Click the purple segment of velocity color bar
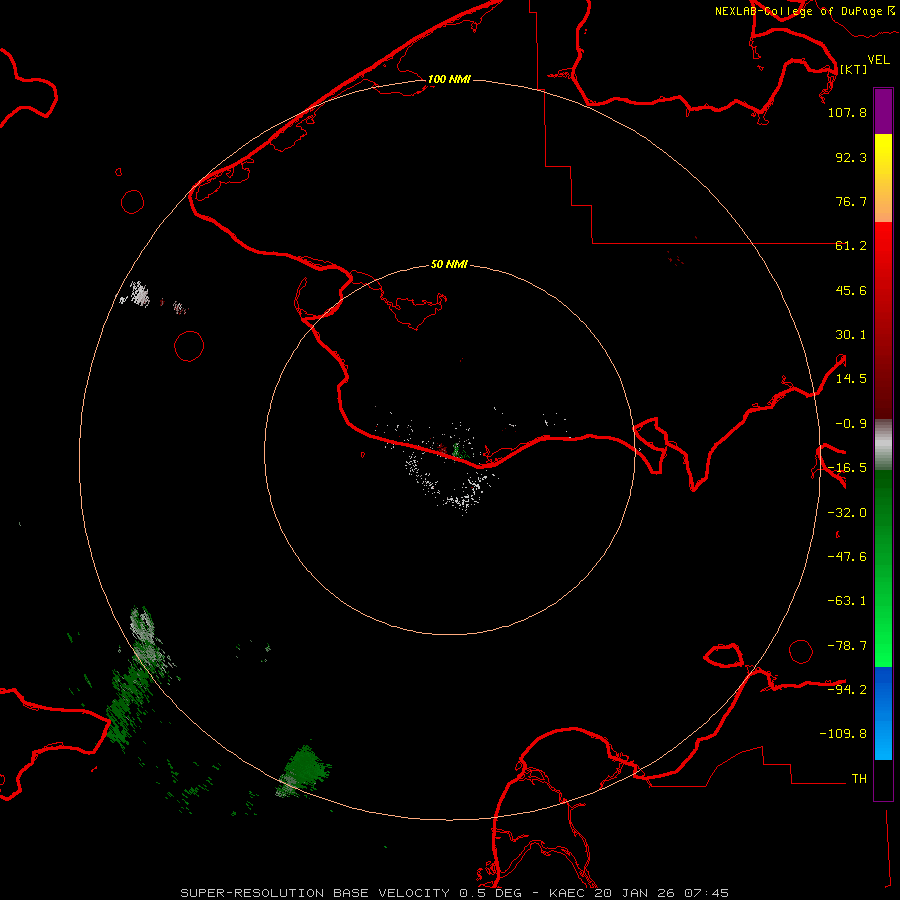Viewport: 900px width, 900px height. 883,111
